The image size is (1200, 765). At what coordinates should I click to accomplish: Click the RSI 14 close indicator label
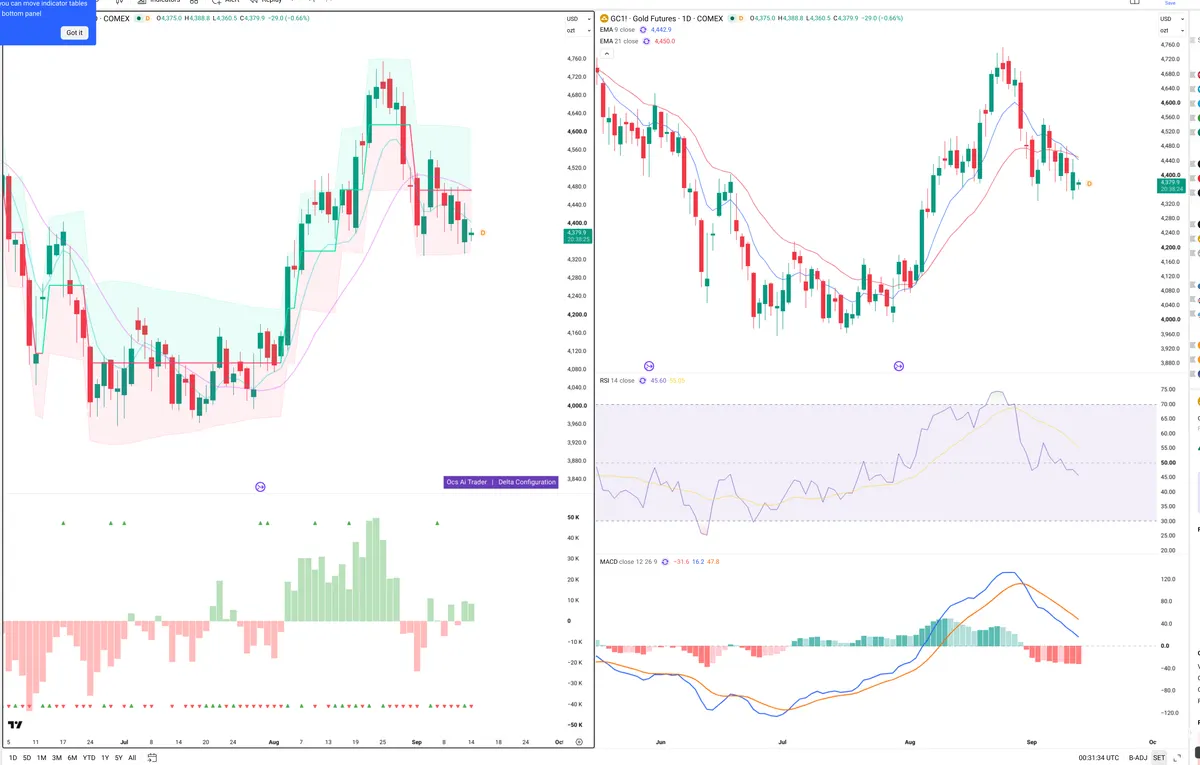point(617,381)
